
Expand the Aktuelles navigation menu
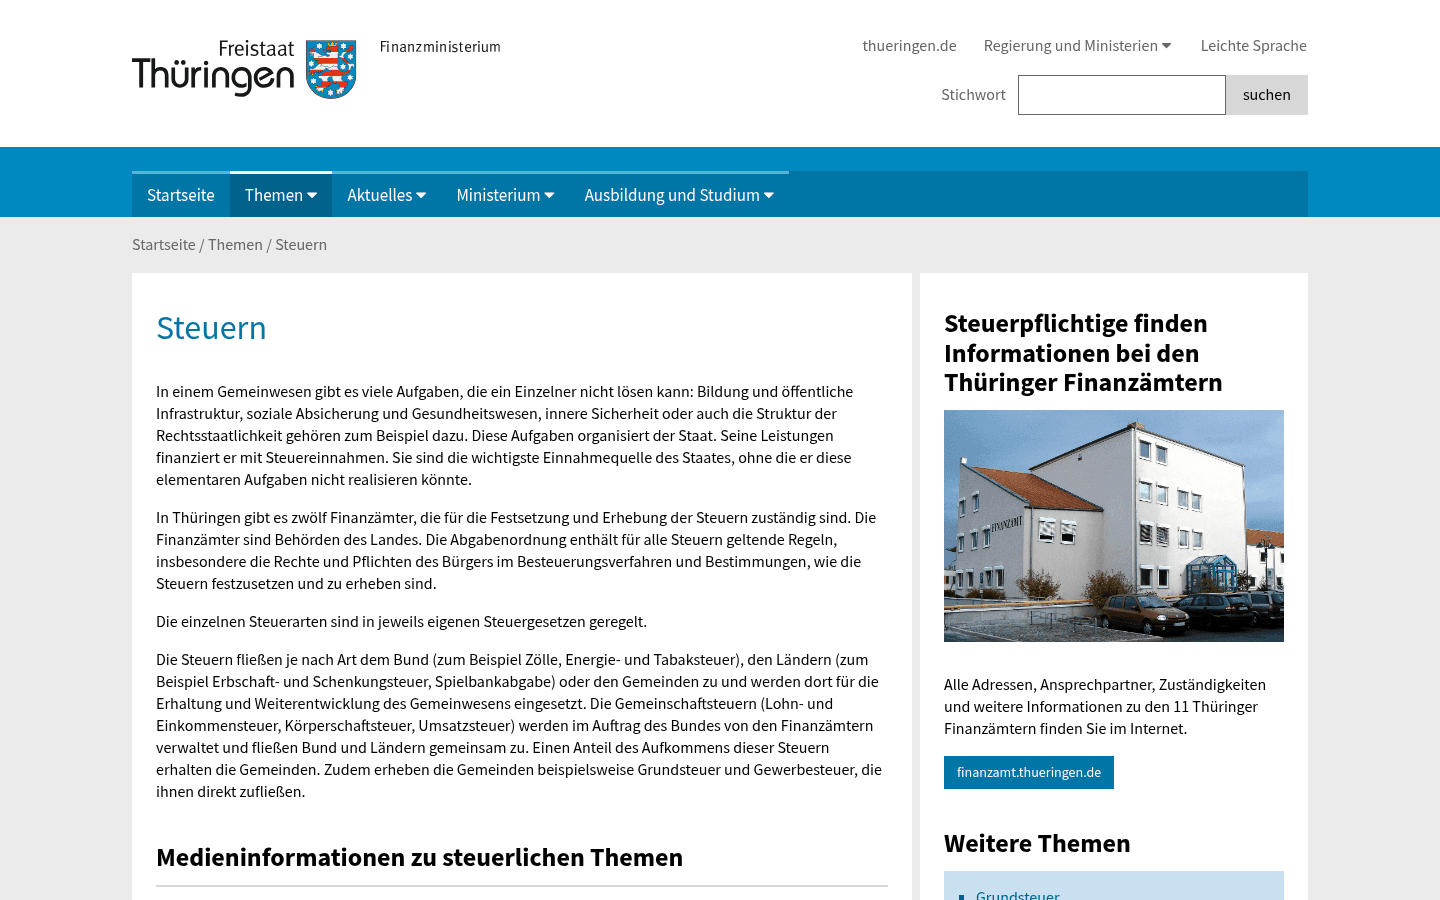[x=387, y=195]
